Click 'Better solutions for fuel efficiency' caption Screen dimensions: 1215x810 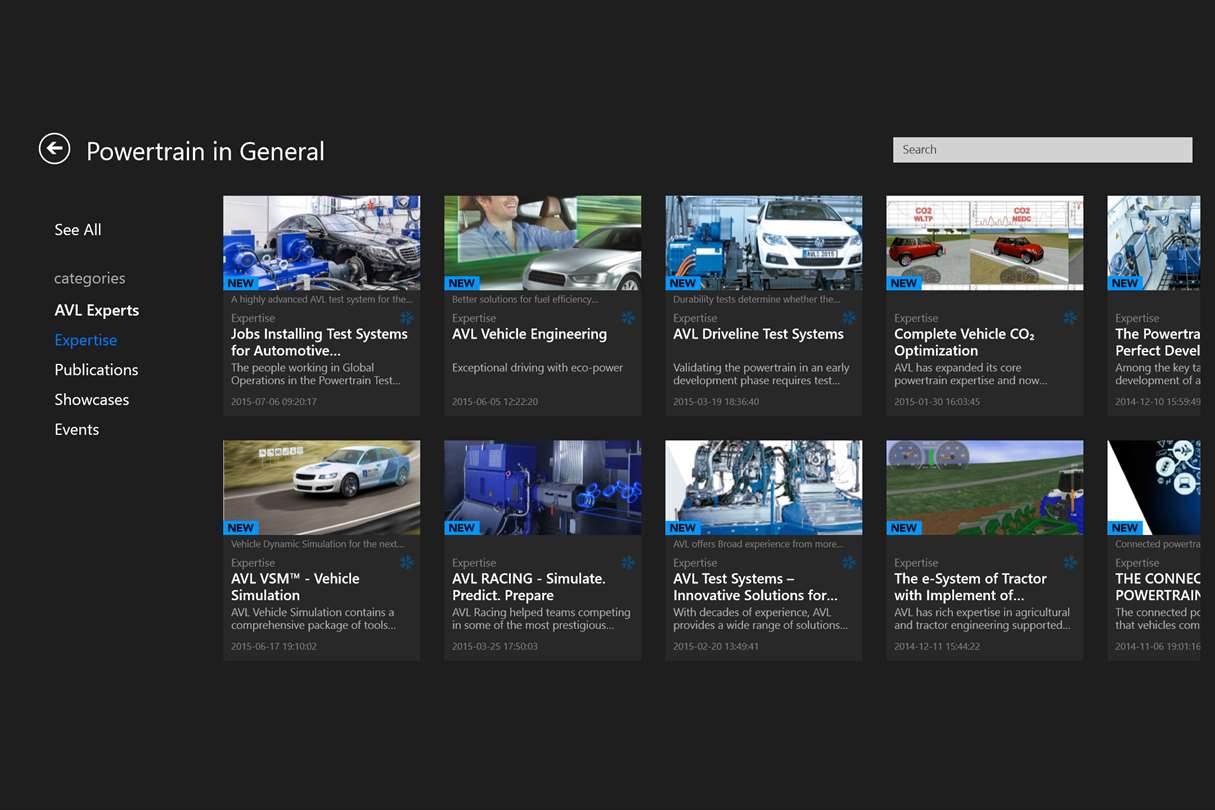(x=525, y=299)
